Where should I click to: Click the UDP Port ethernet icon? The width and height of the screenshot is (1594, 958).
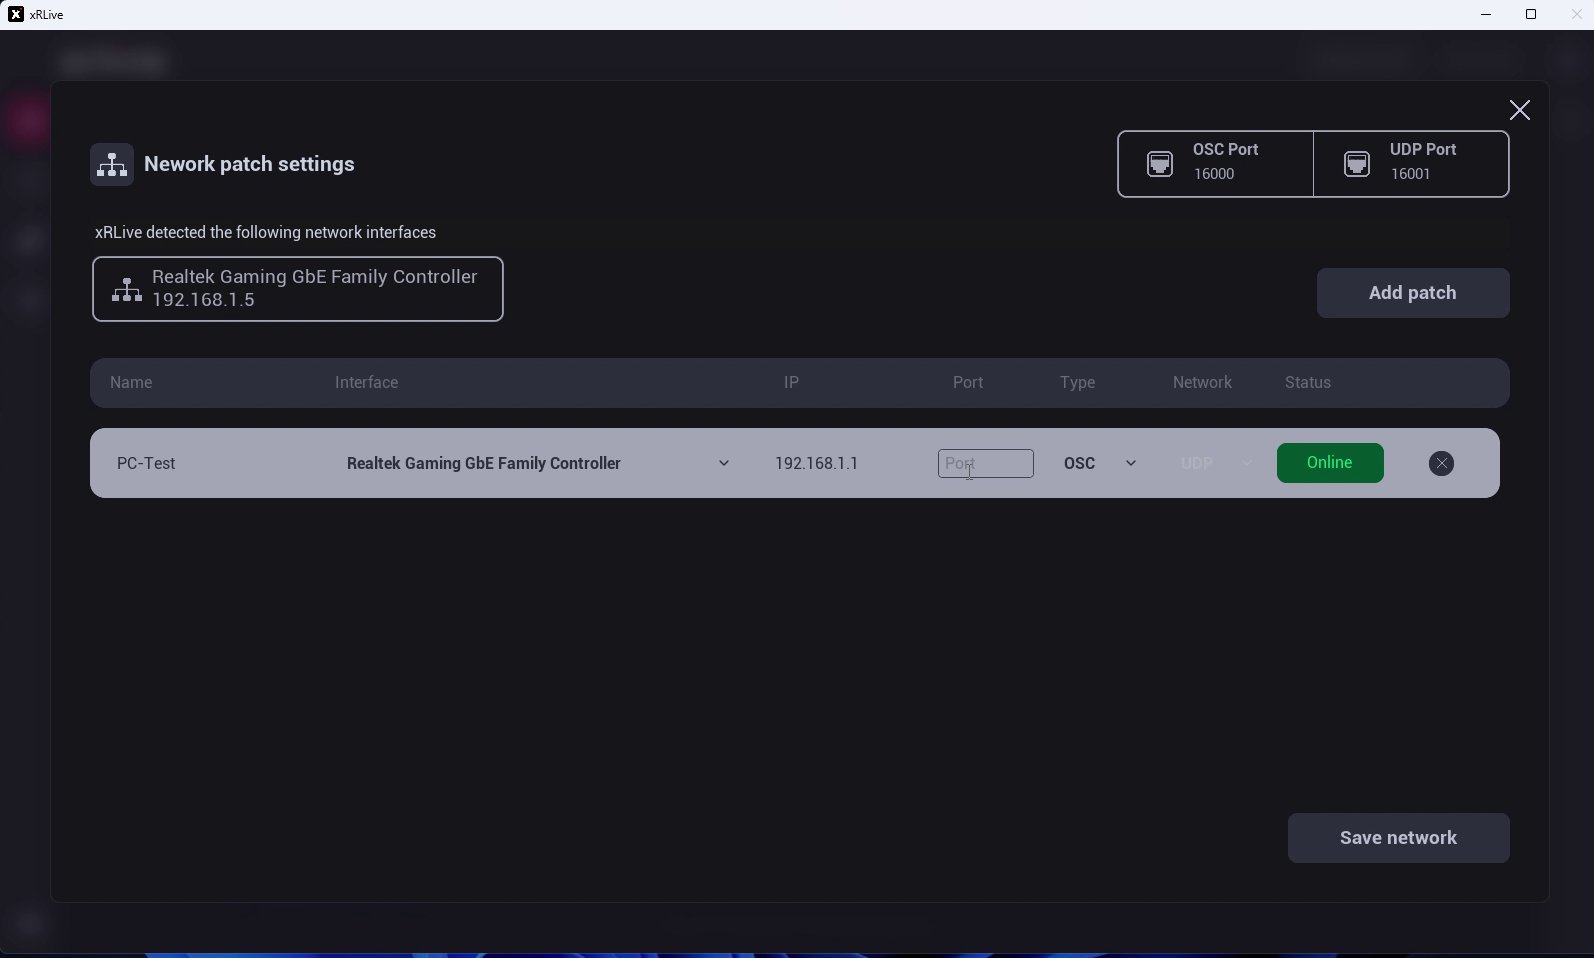1356,164
